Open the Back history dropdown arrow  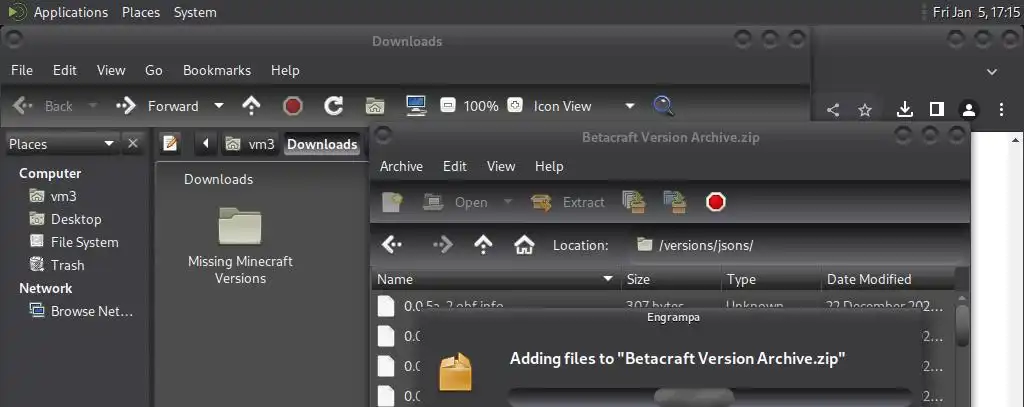[x=93, y=106]
